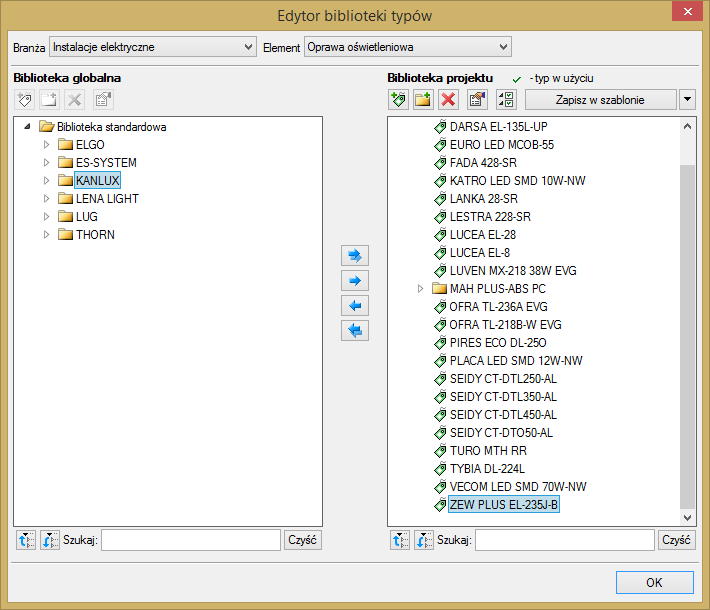Select LENA LIGHT label

(107, 198)
